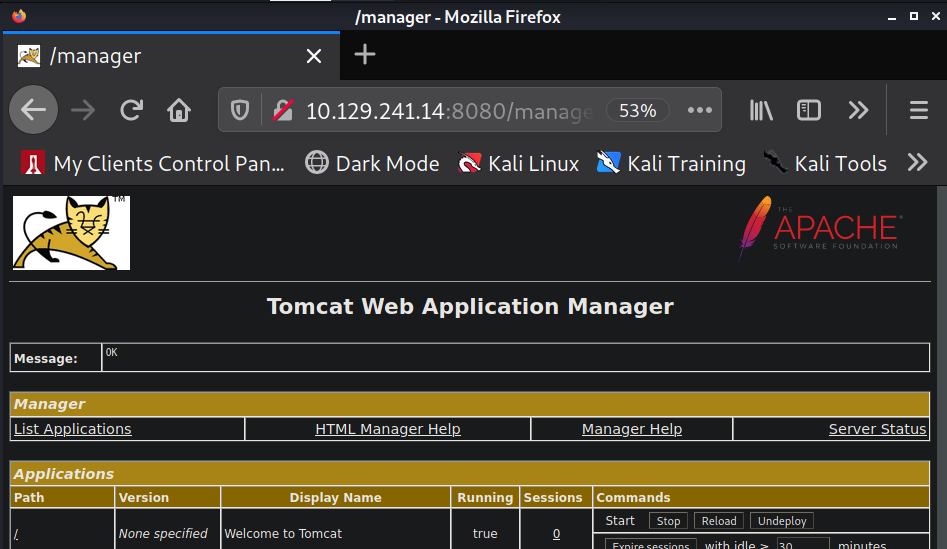Screen dimensions: 947x549
Task: Open the Firefox hamburger menu
Action: (x=919, y=111)
